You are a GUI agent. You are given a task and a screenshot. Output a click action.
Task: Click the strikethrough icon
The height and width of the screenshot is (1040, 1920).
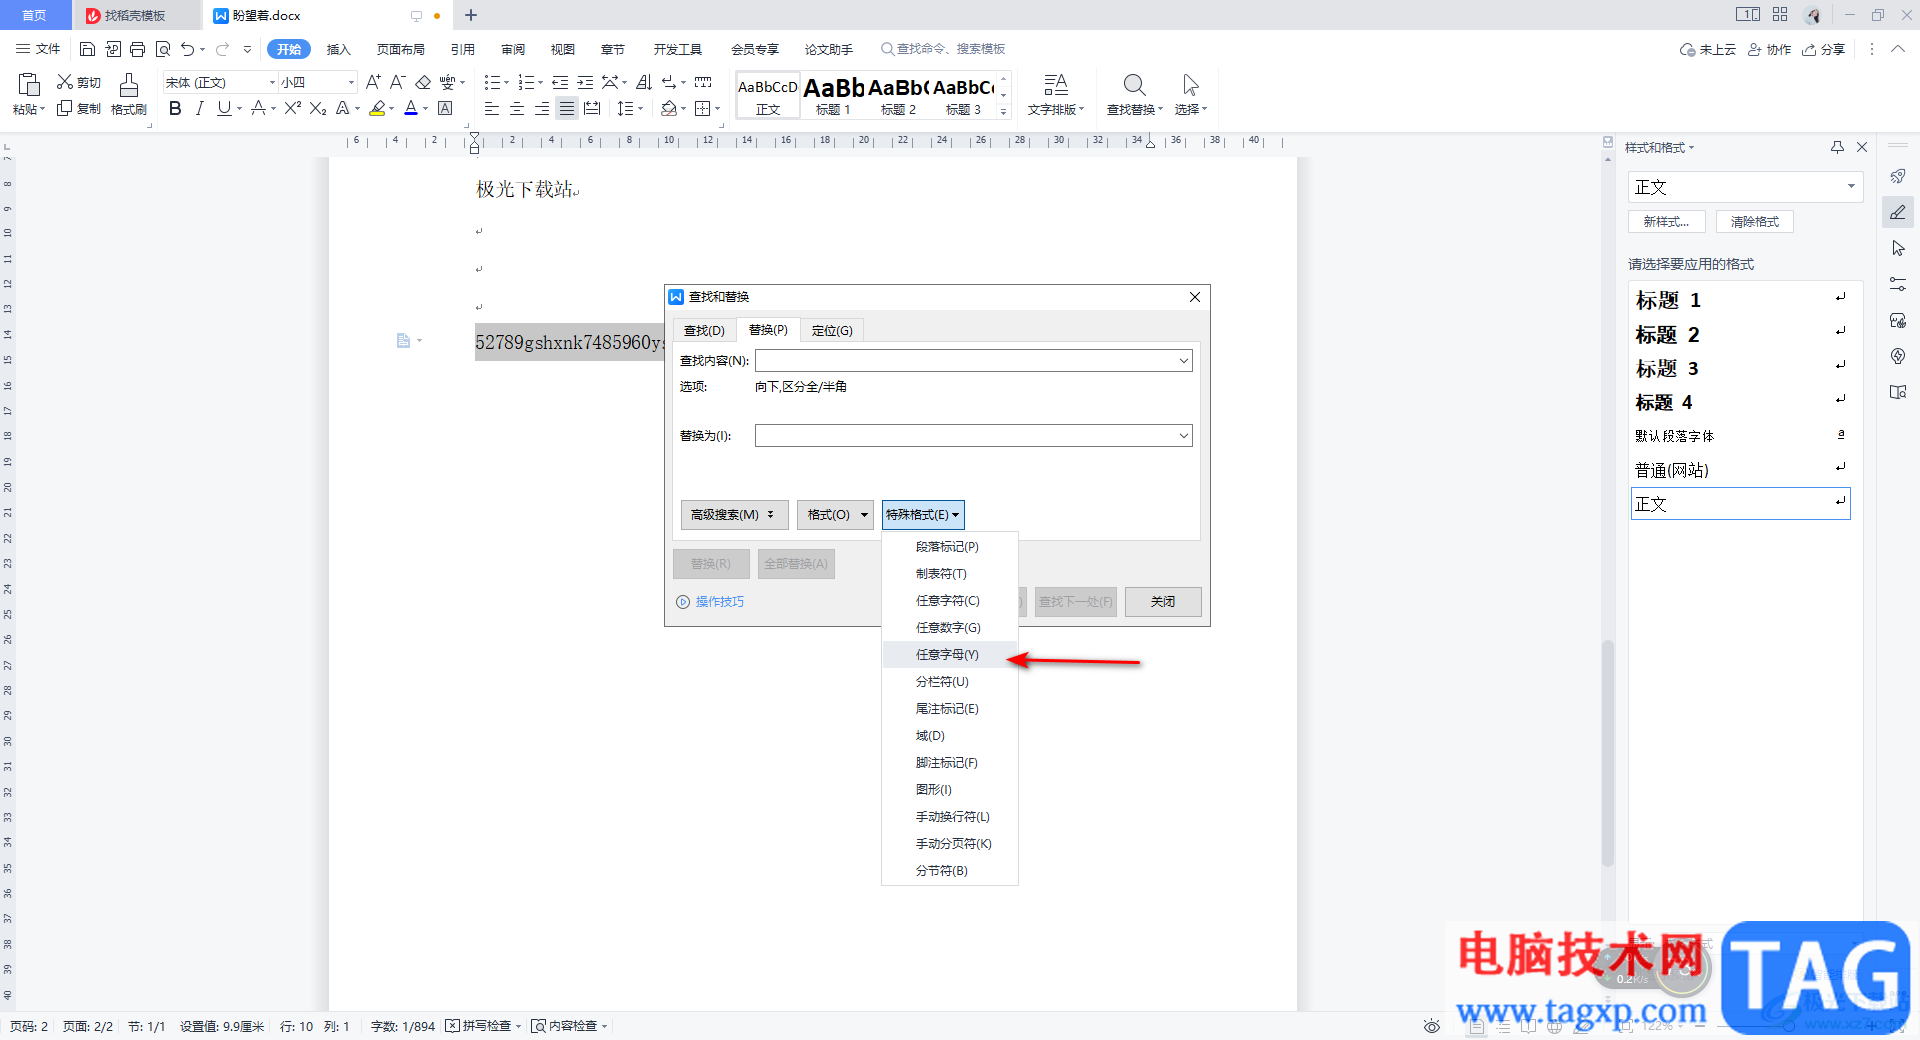[259, 108]
